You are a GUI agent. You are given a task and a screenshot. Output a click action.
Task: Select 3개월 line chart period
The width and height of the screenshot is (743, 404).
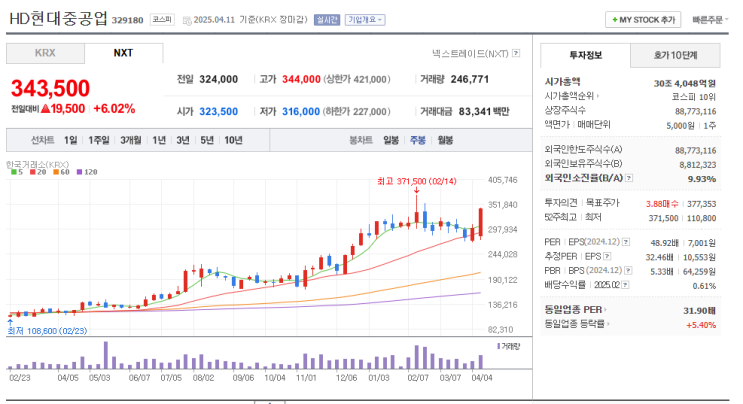[x=131, y=140]
